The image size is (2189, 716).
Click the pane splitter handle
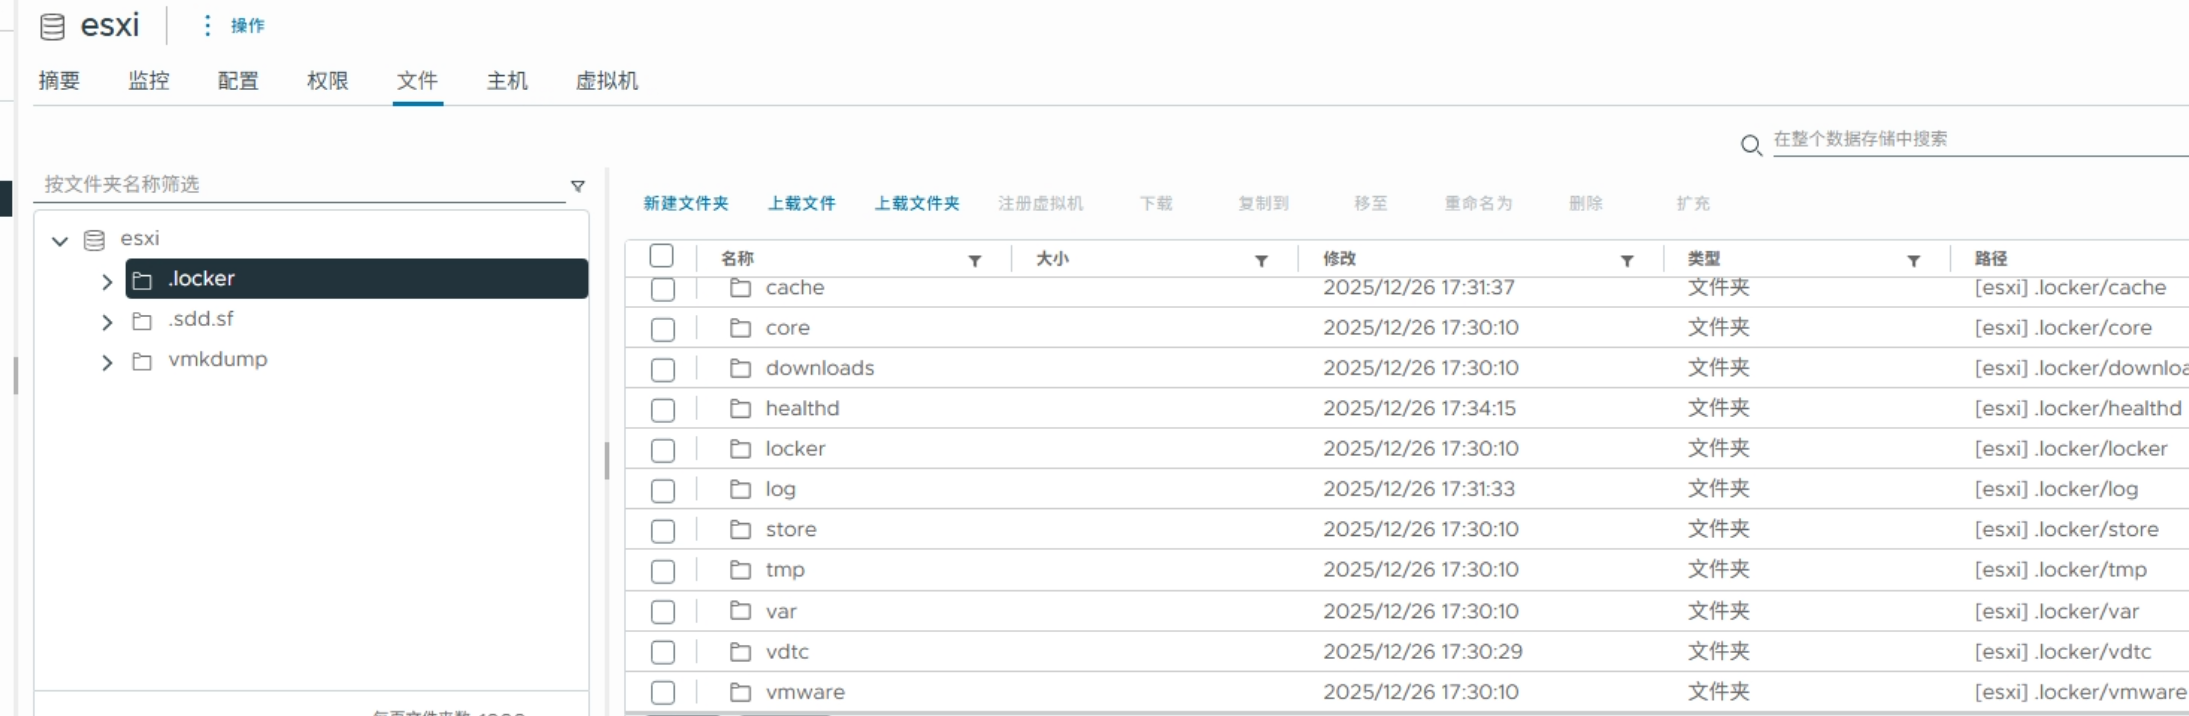[x=606, y=461]
